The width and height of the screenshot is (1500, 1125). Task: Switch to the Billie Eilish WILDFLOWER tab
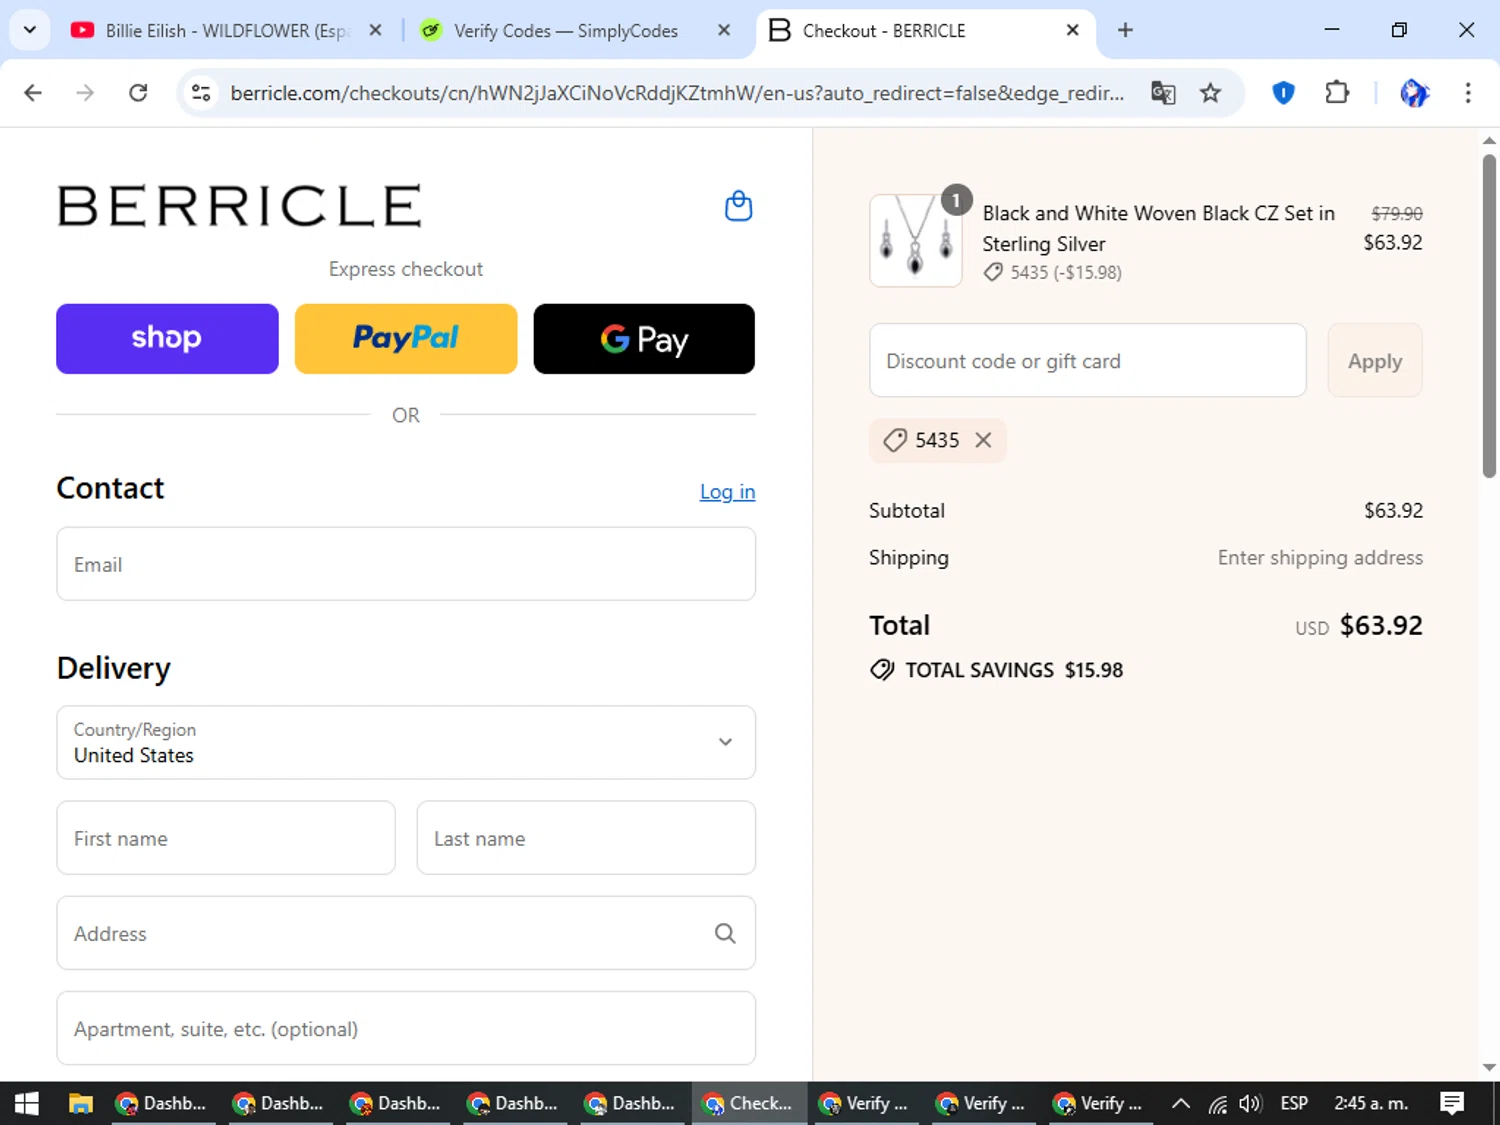point(228,30)
